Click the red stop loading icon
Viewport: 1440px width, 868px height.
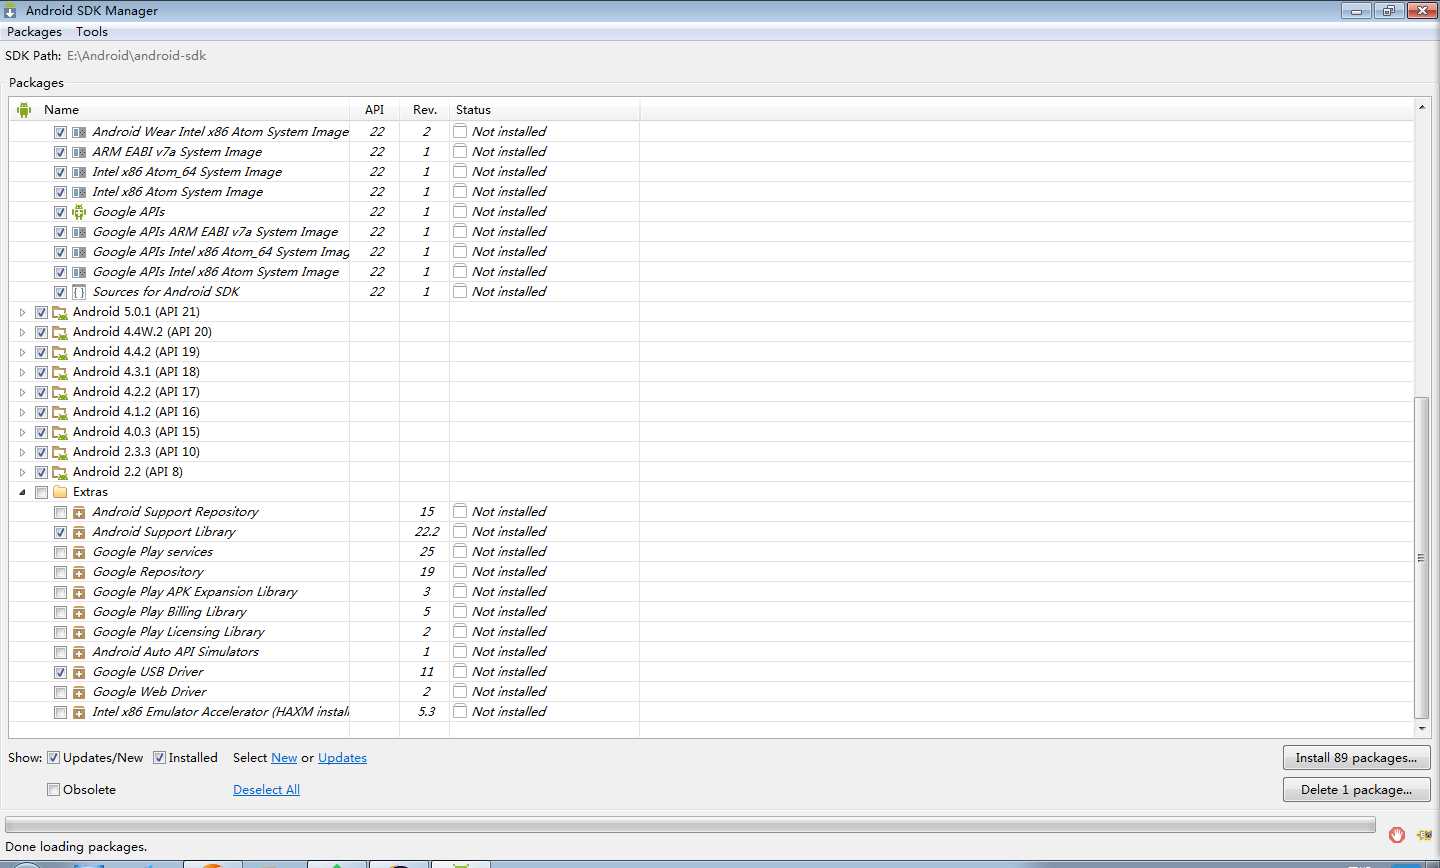[x=1397, y=834]
